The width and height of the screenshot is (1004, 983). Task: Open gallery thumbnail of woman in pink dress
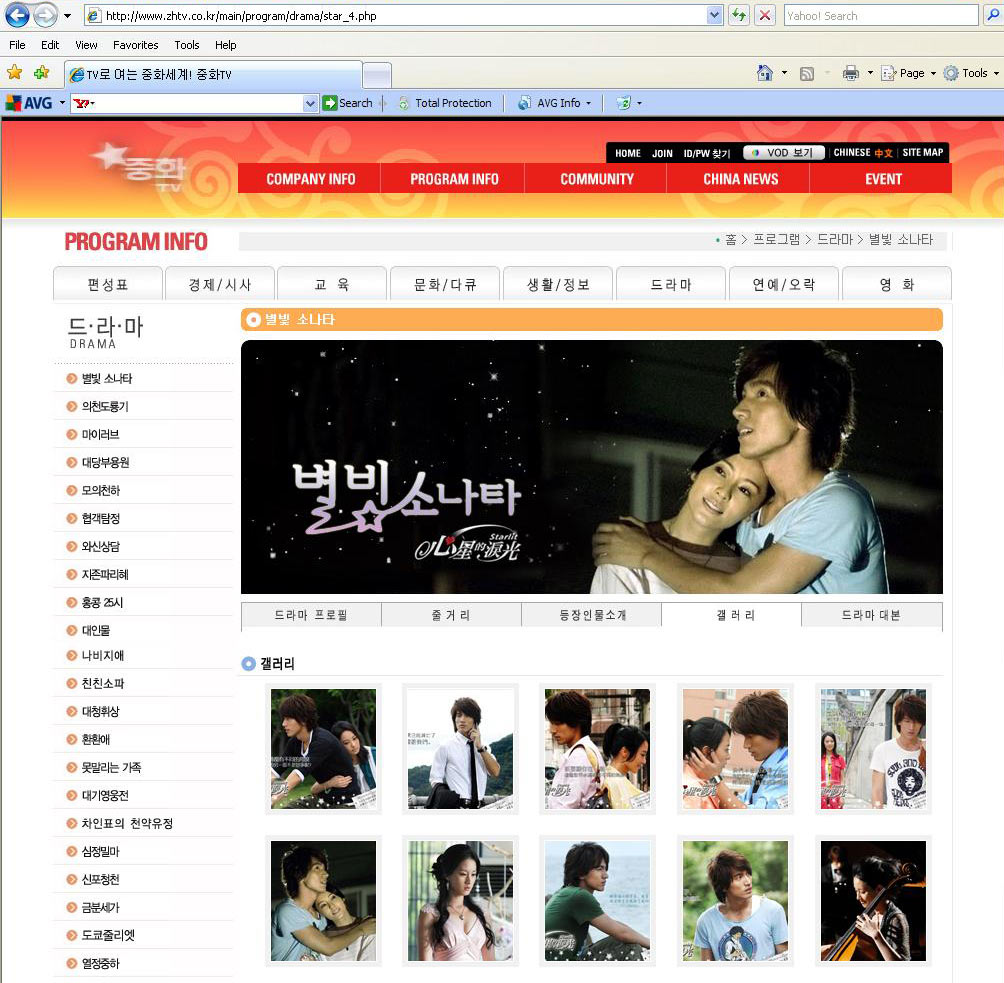460,900
